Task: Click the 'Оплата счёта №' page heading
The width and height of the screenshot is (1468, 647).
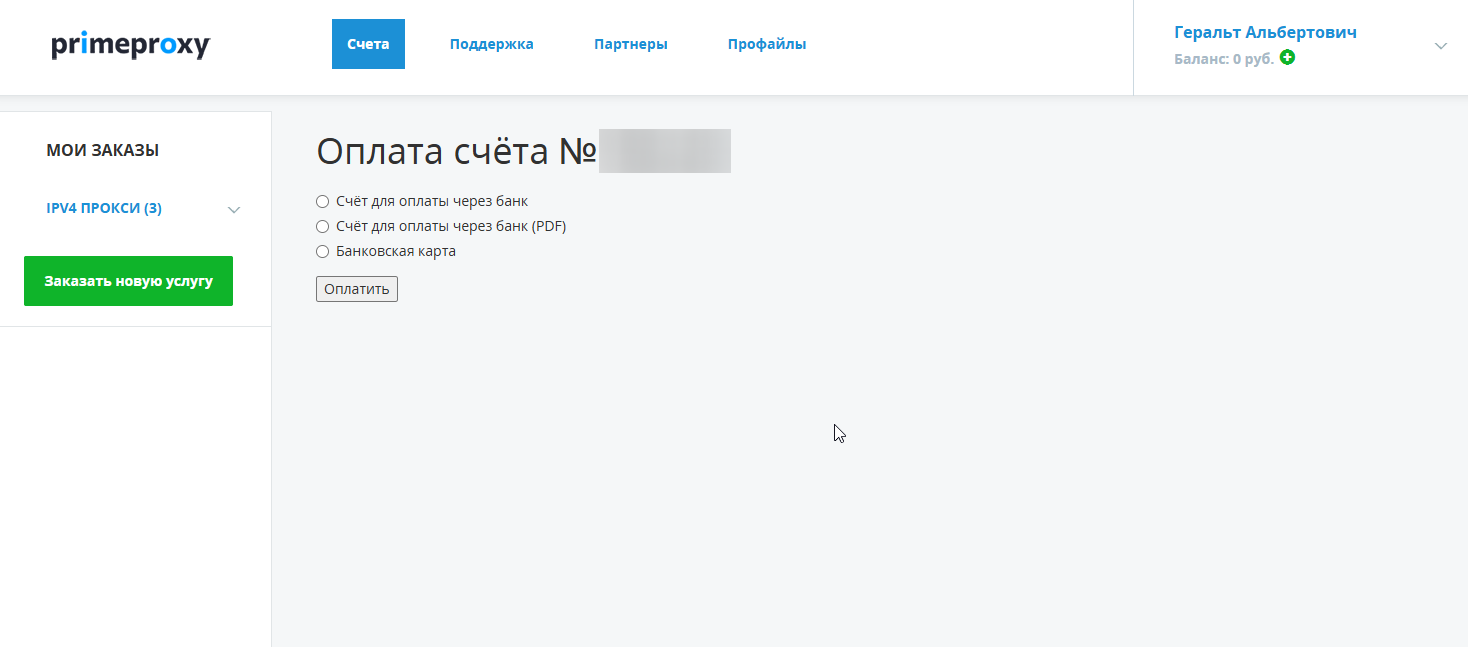Action: (x=457, y=151)
